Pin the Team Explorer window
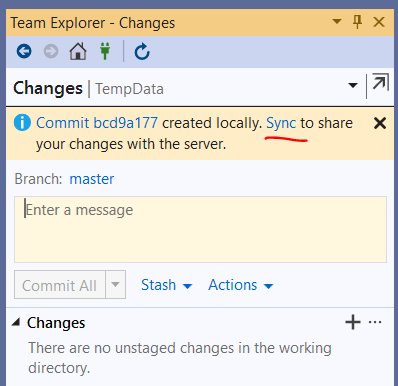398x386 pixels. pos(358,22)
